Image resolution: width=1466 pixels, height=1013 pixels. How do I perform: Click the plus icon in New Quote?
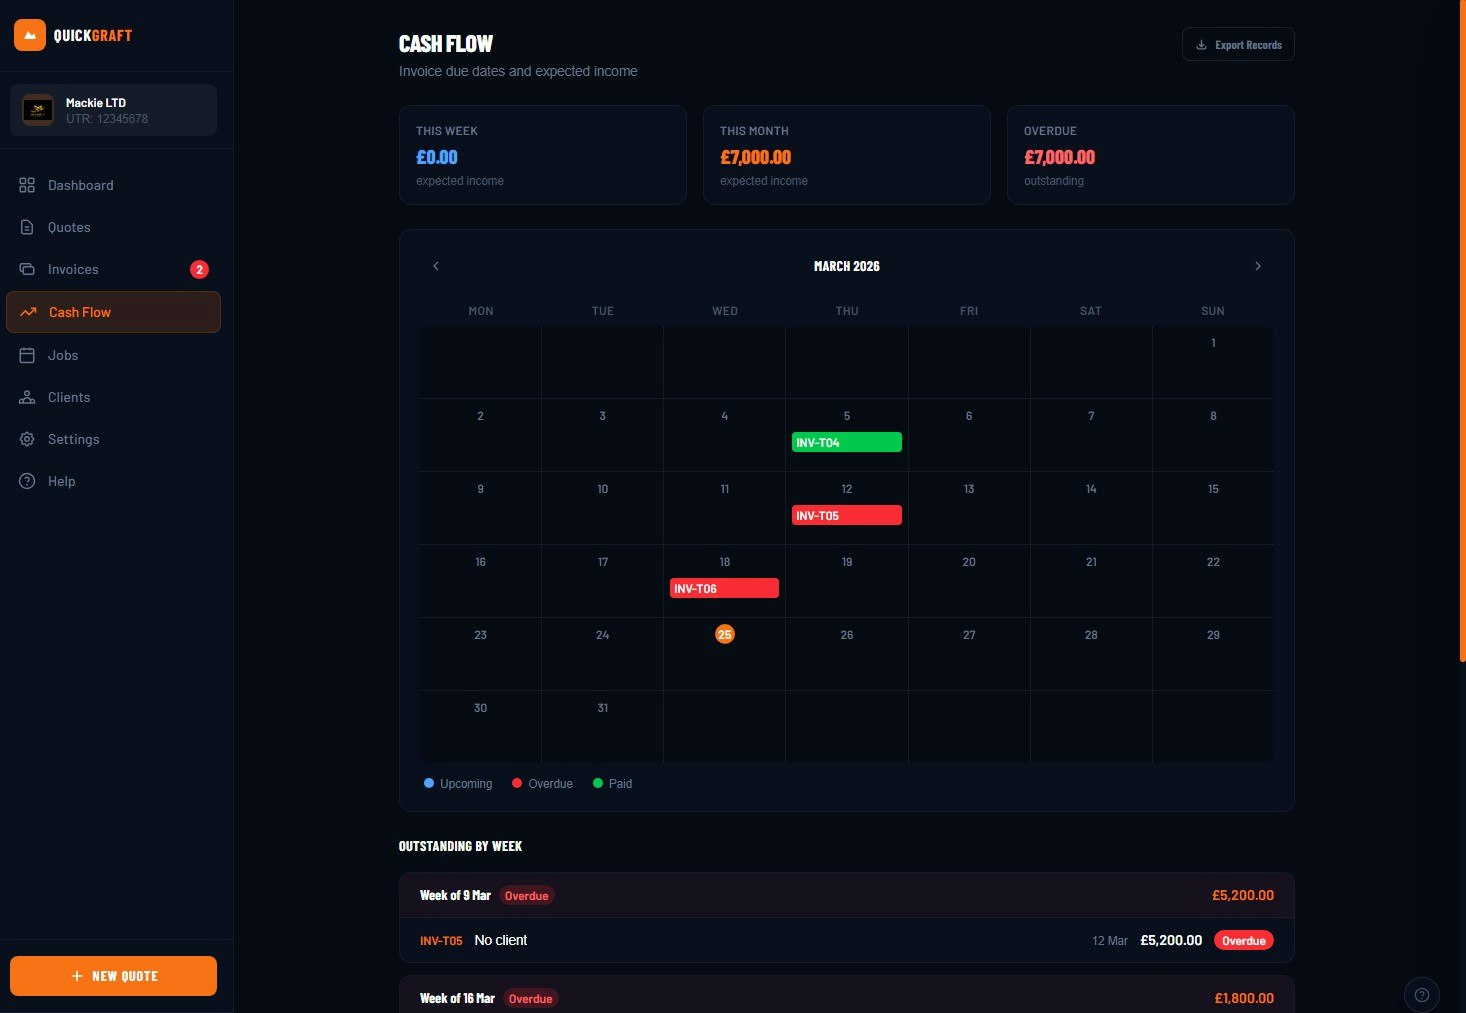tap(77, 976)
